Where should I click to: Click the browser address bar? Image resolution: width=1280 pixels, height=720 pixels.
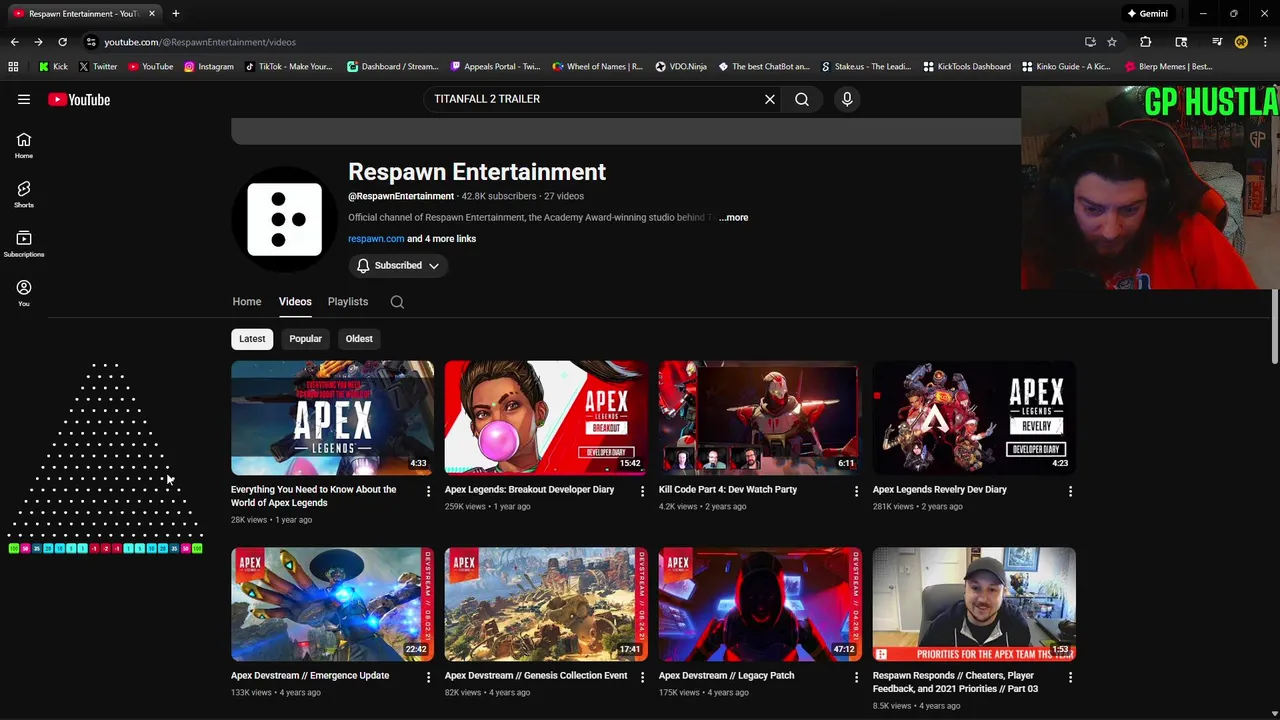(590, 42)
